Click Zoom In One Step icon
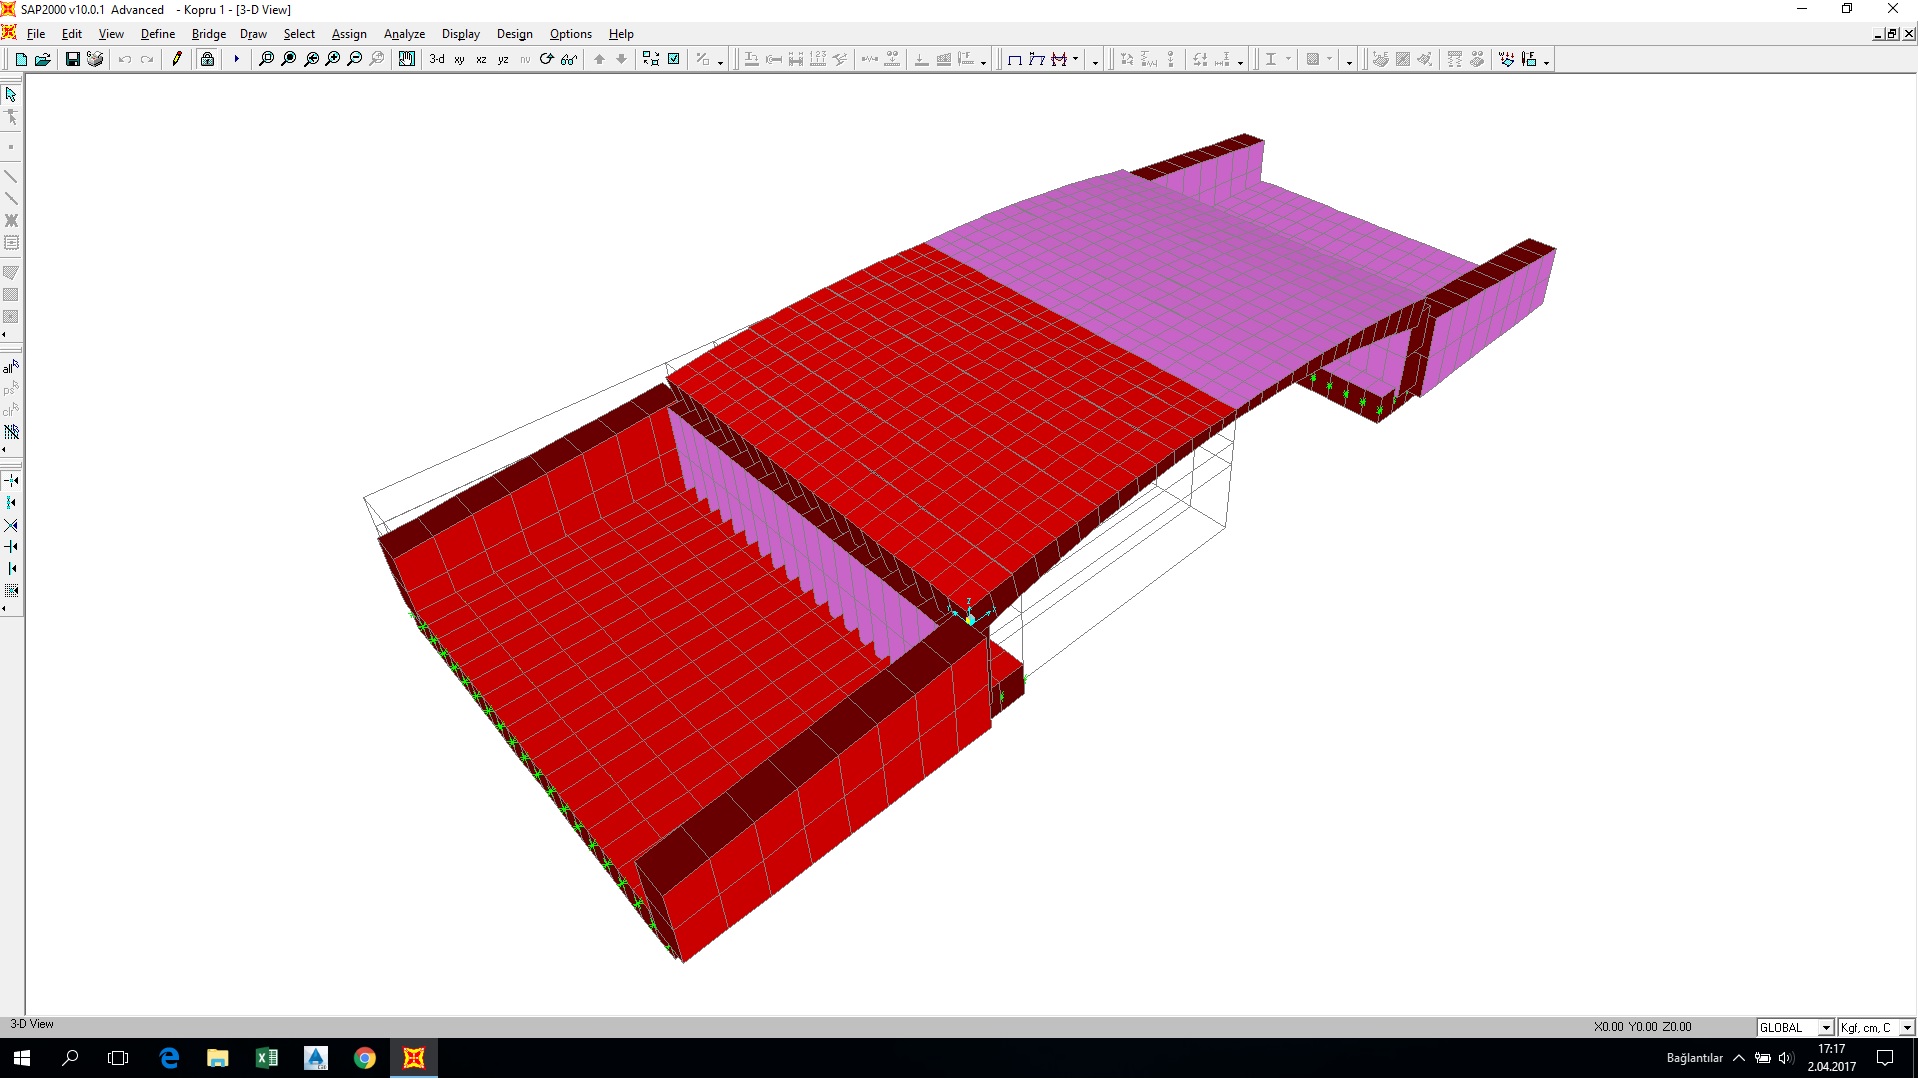Image resolution: width=1920 pixels, height=1080 pixels. click(x=333, y=60)
